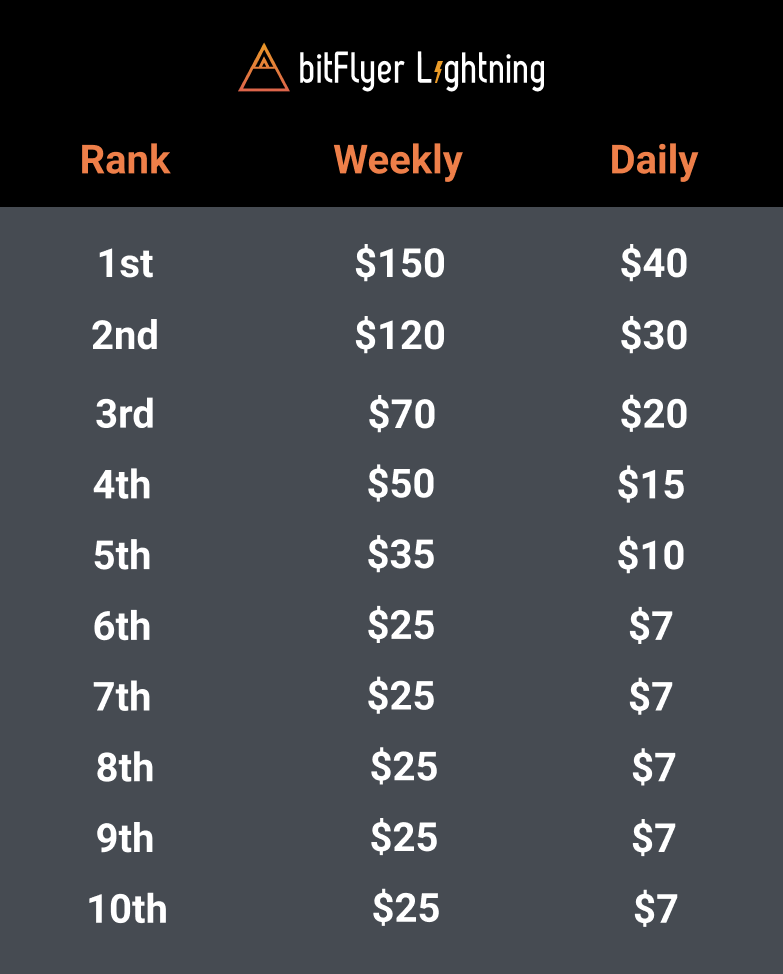This screenshot has width=783, height=974.
Task: Click the $10 daily prize
Action: coord(651,554)
